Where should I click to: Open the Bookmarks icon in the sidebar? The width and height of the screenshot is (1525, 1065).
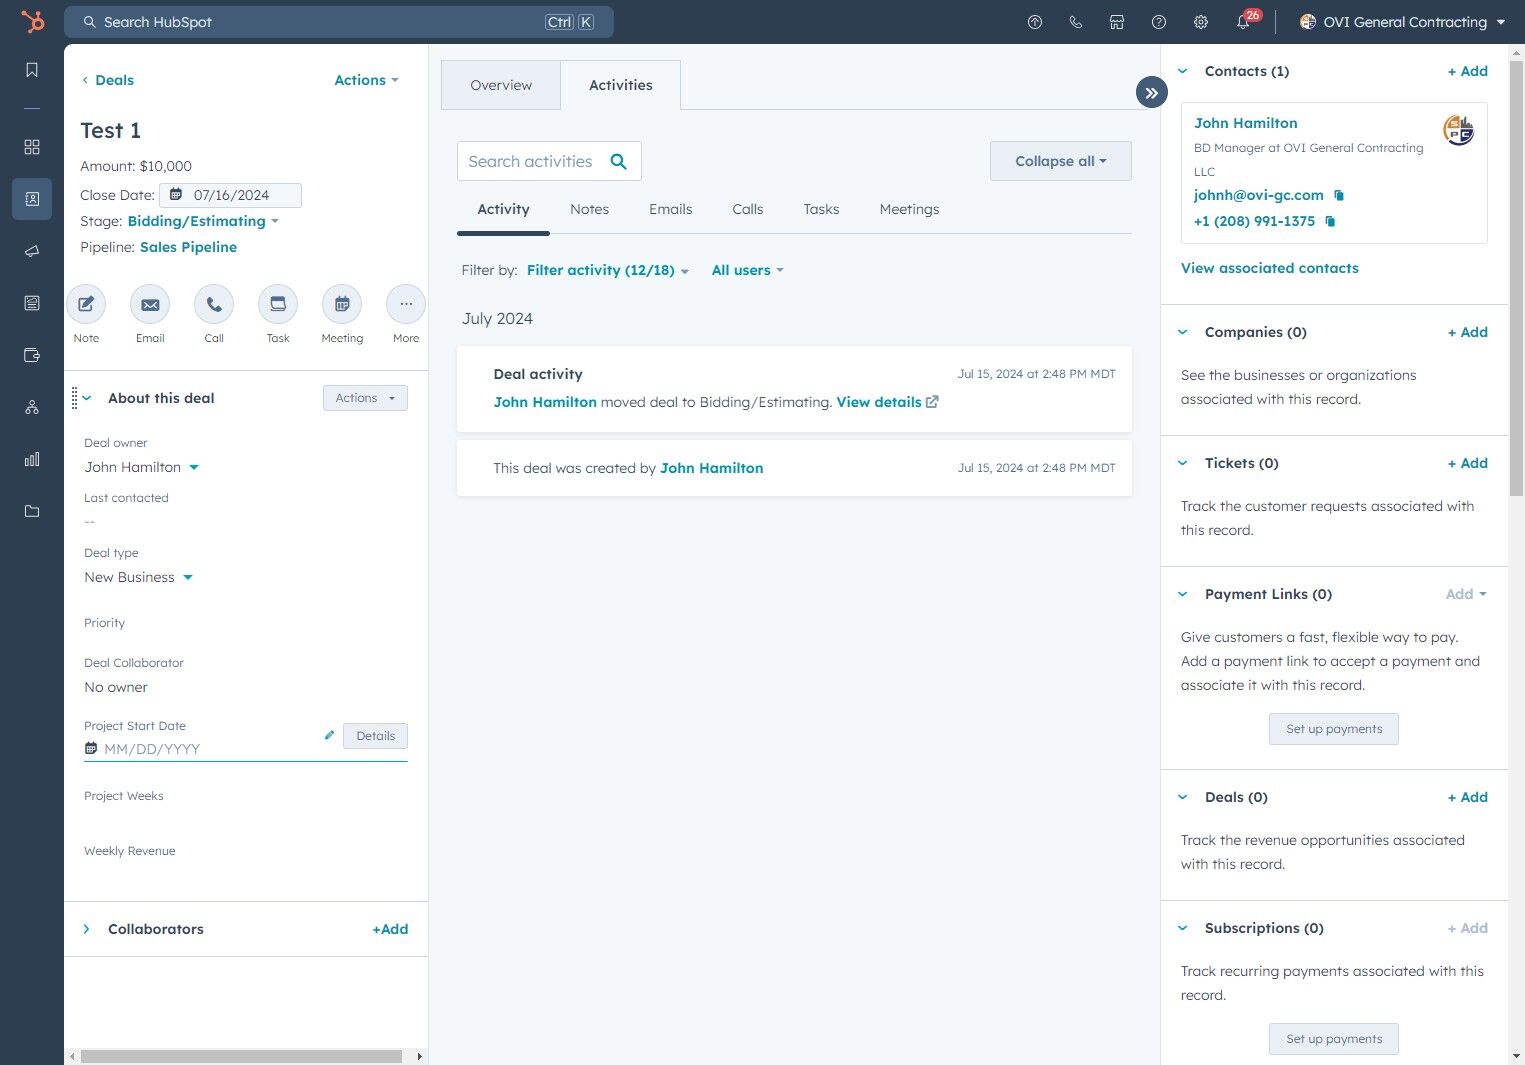click(x=32, y=69)
